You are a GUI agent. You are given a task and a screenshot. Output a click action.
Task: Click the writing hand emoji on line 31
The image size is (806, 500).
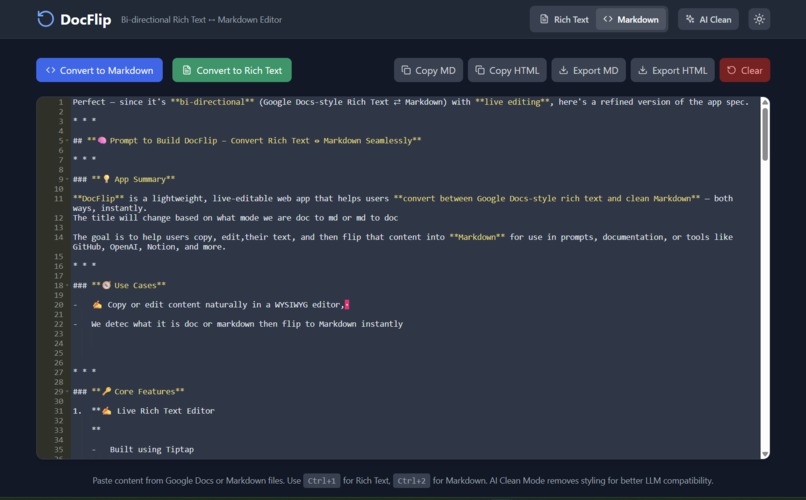[x=106, y=411]
